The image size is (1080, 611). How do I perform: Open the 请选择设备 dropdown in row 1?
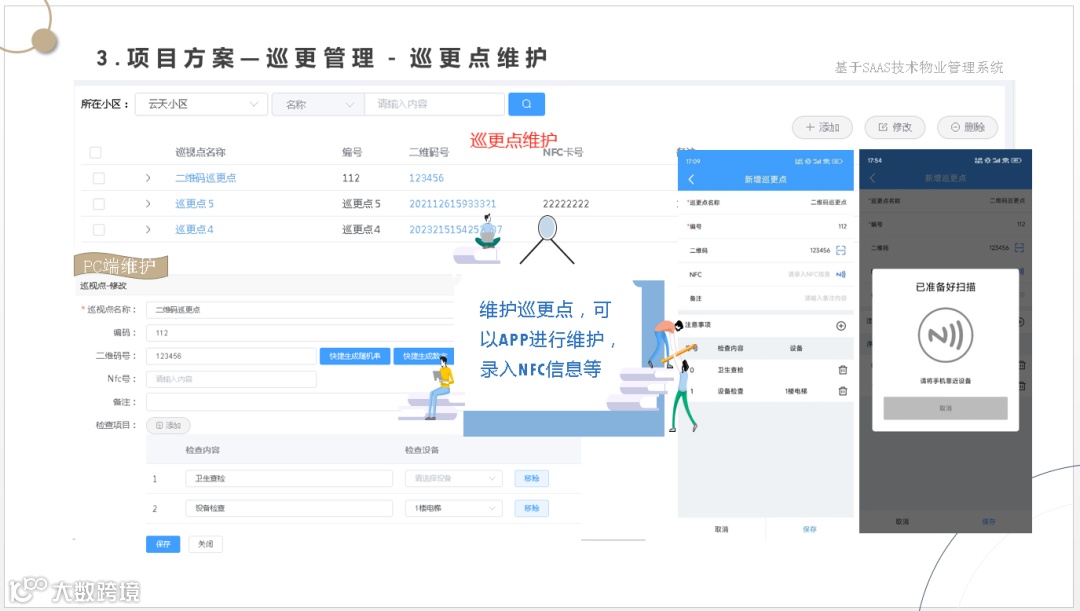[x=453, y=479]
